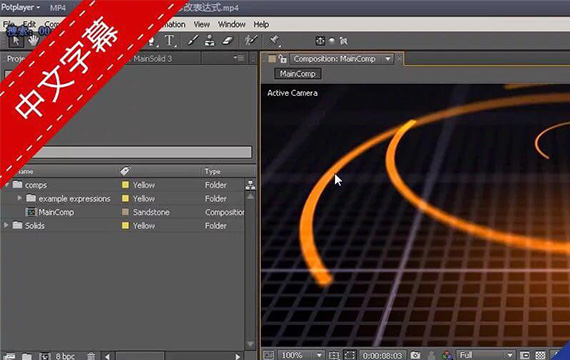Toggle the composition viewer lock icon
The width and height of the screenshot is (570, 360).
click(282, 59)
